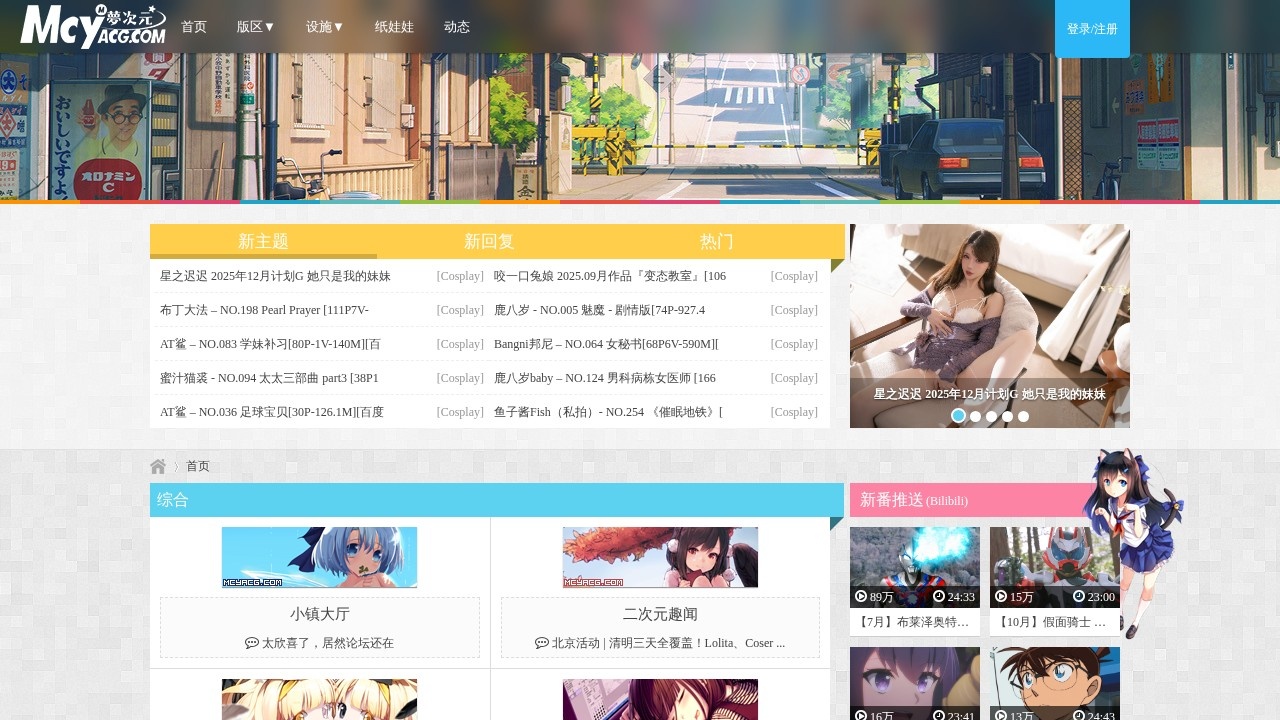Click clock icon showing 23:41
The width and height of the screenshot is (1280, 720).
click(940, 716)
